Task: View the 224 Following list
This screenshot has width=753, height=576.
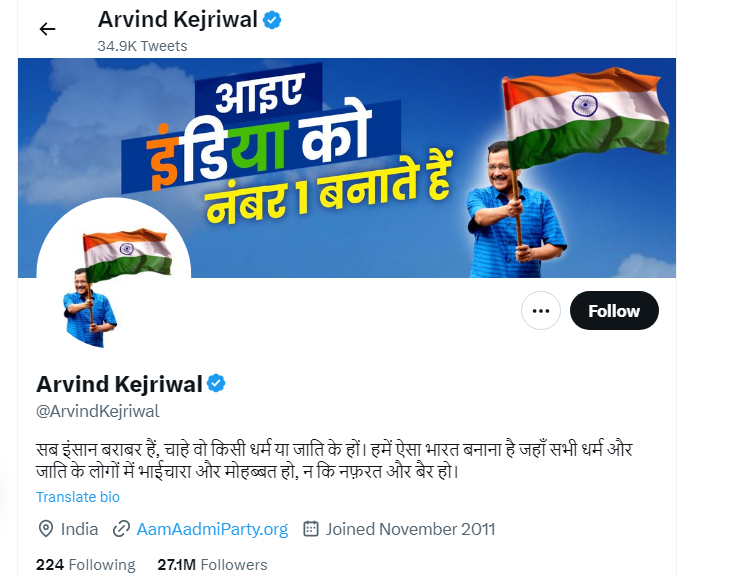Action: [x=85, y=564]
